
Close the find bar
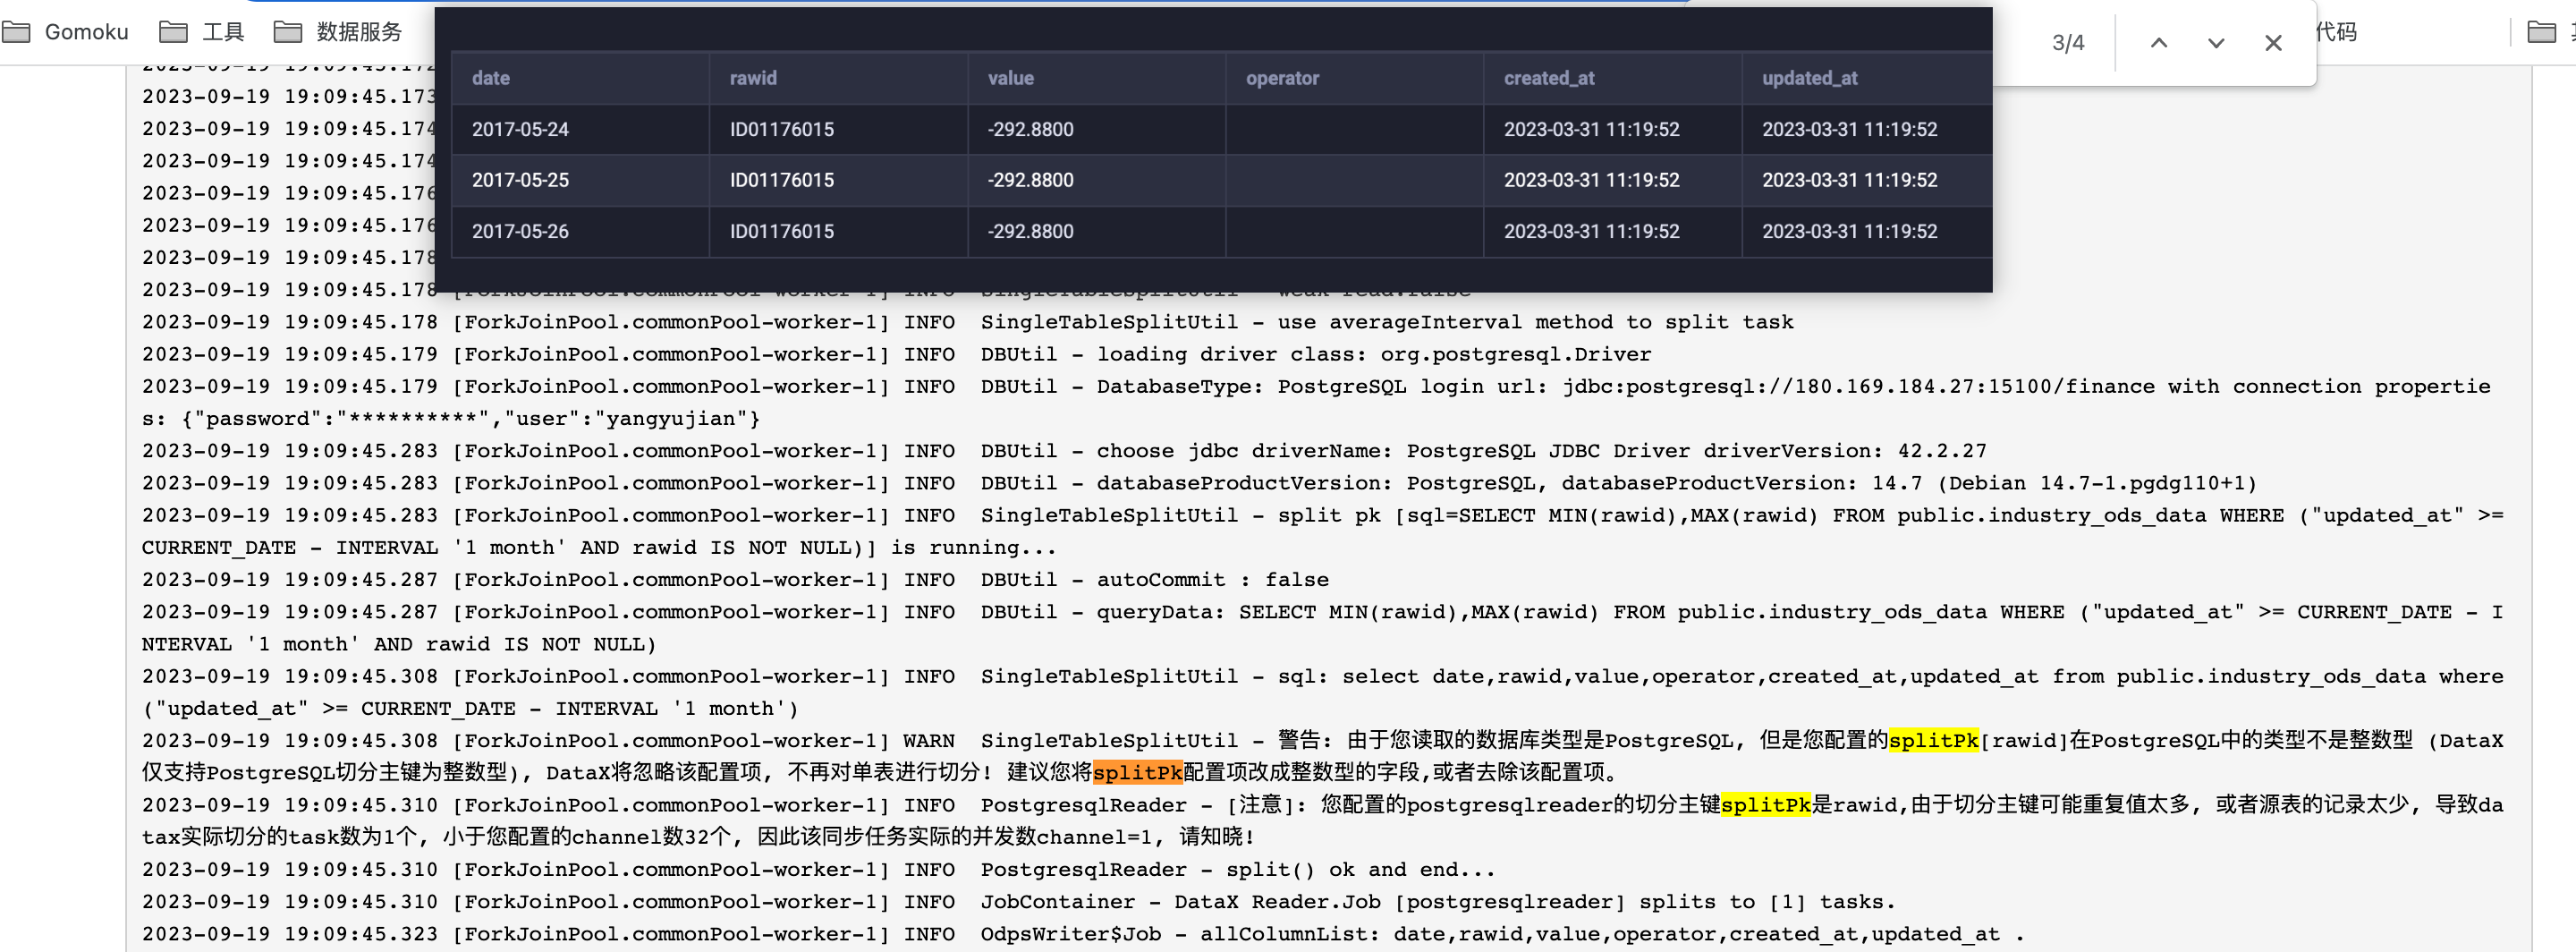pyautogui.click(x=2273, y=43)
